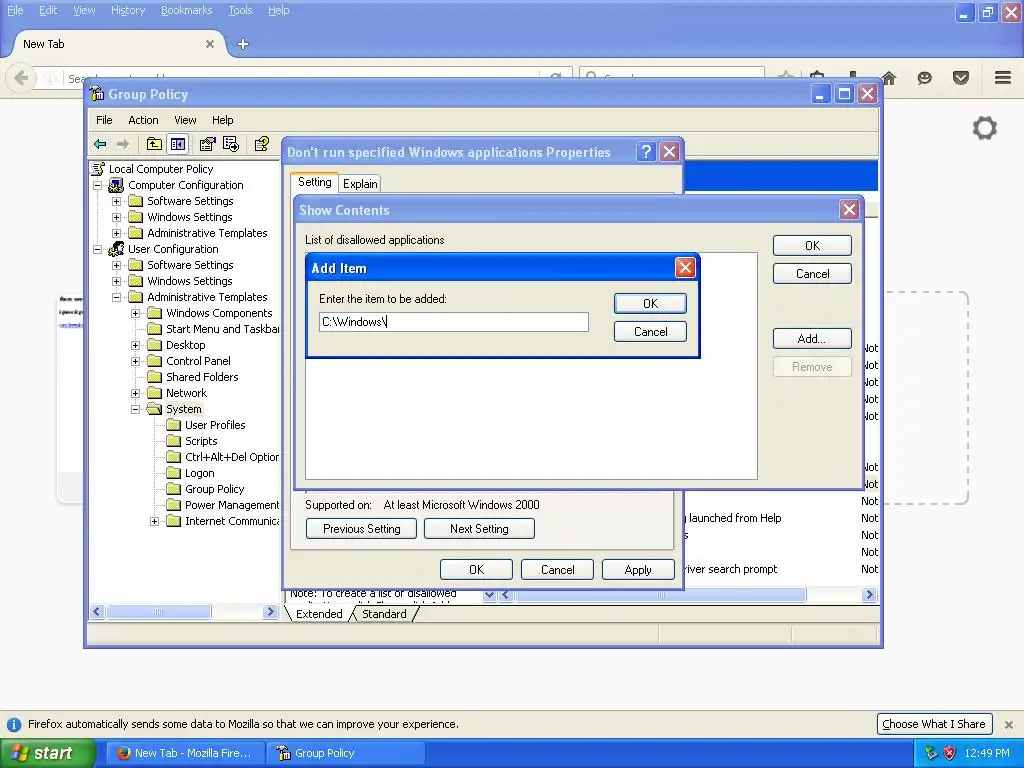
Task: Open a new Firefox tab with plus icon
Action: (x=243, y=44)
